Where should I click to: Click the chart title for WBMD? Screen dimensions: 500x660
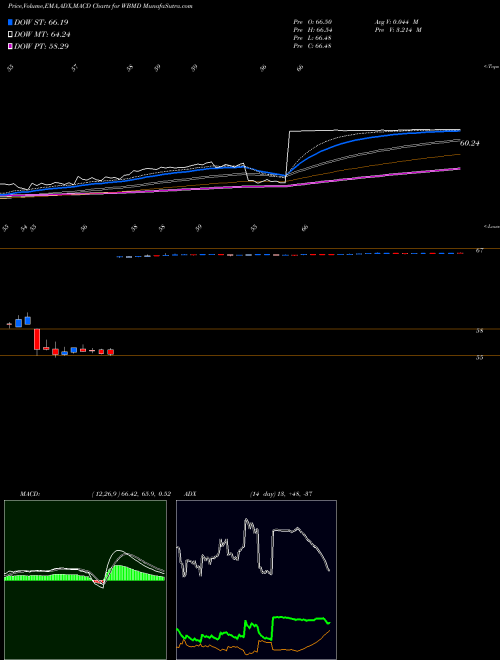coord(100,6)
